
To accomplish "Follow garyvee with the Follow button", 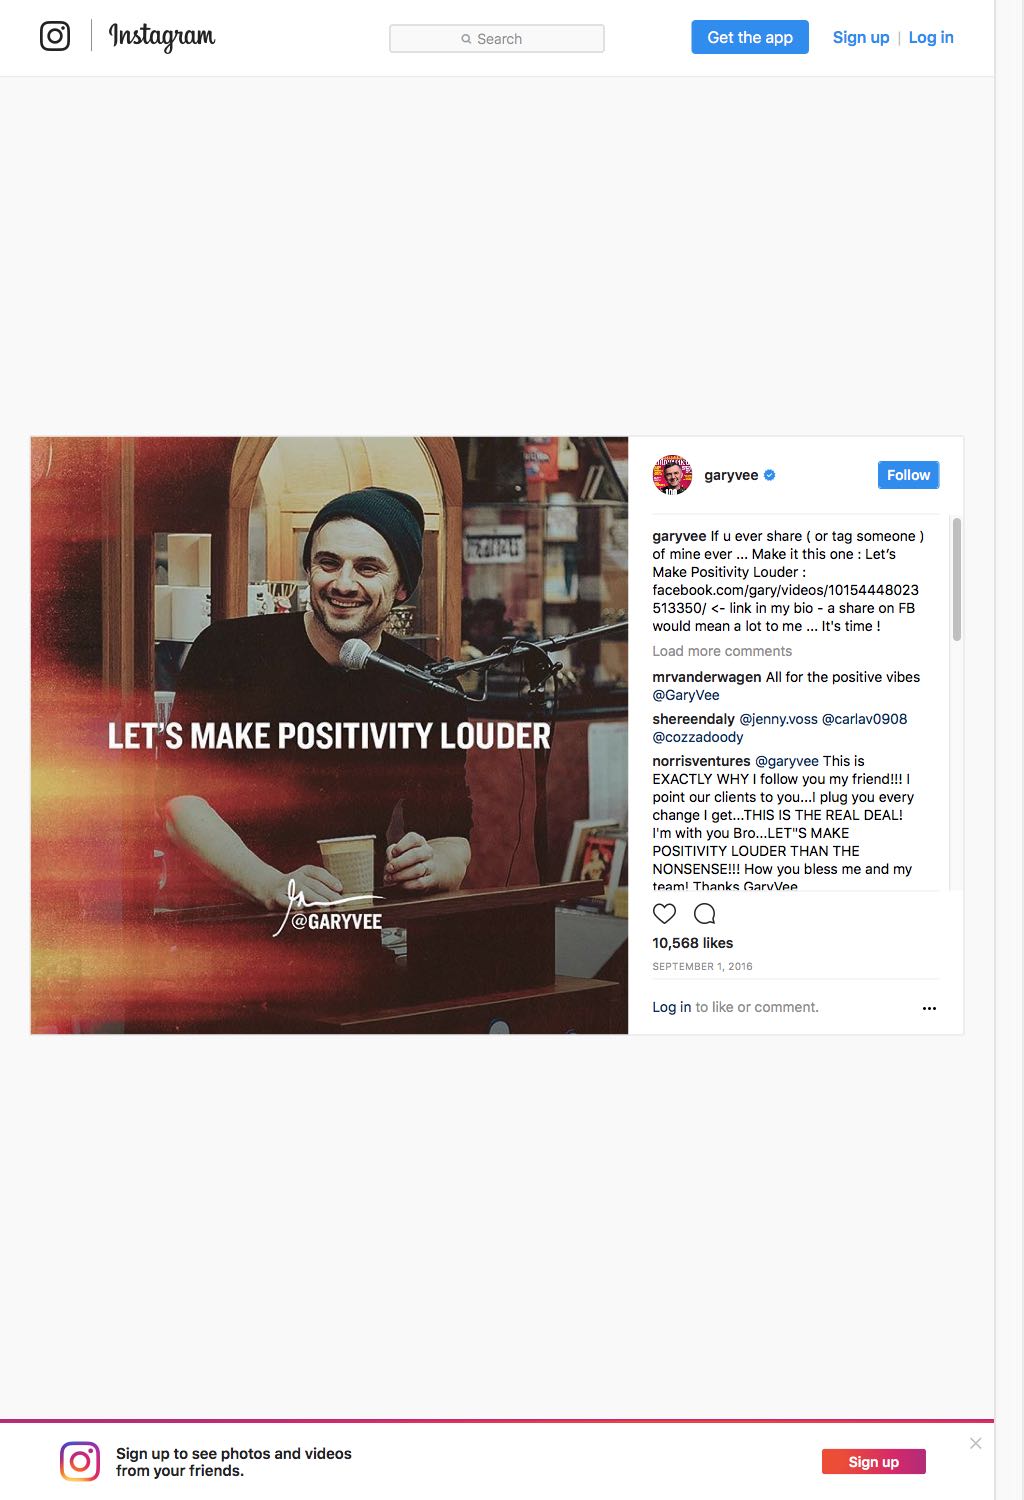I will pos(908,475).
